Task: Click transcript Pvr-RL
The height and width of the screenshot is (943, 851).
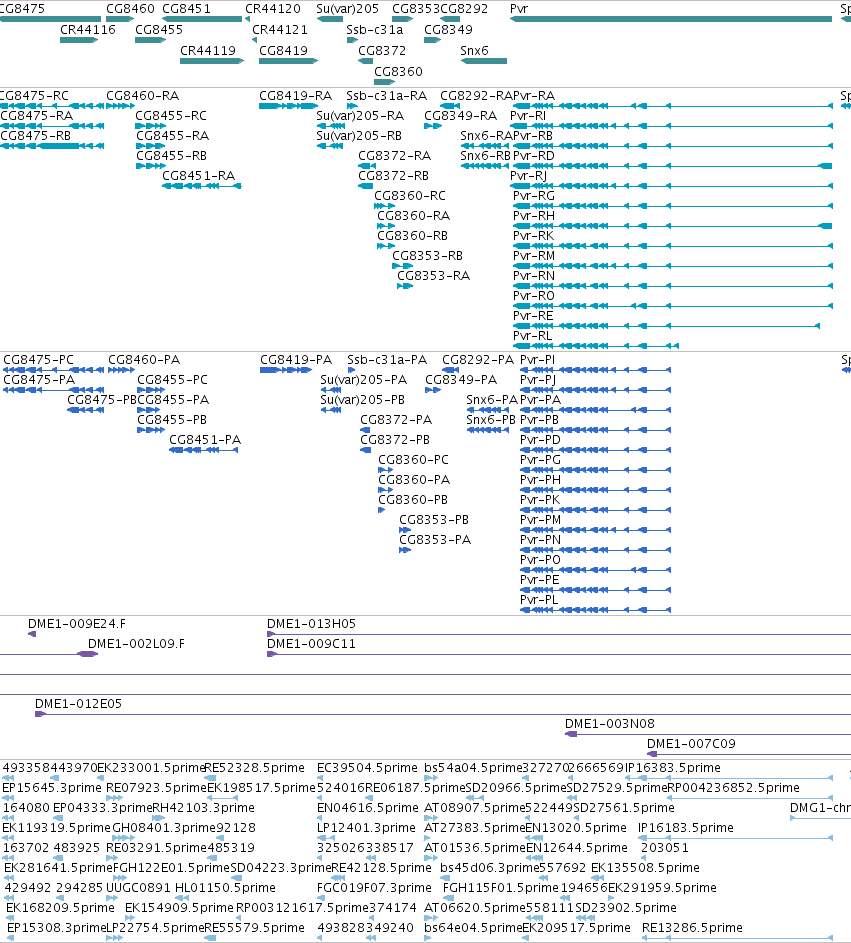Action: click(x=595, y=346)
